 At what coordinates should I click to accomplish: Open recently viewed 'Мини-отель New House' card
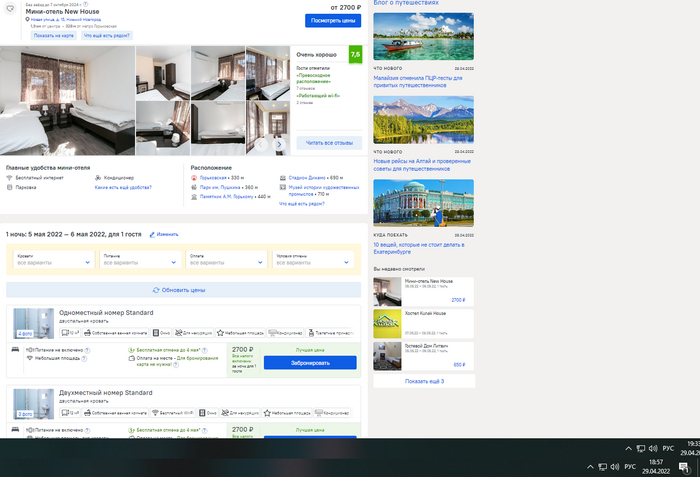tap(424, 292)
